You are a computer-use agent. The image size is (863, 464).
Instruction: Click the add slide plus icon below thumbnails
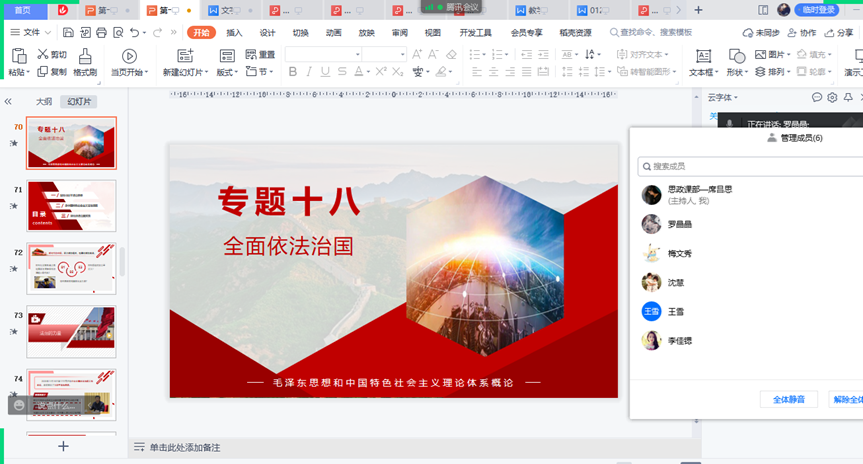point(63,446)
